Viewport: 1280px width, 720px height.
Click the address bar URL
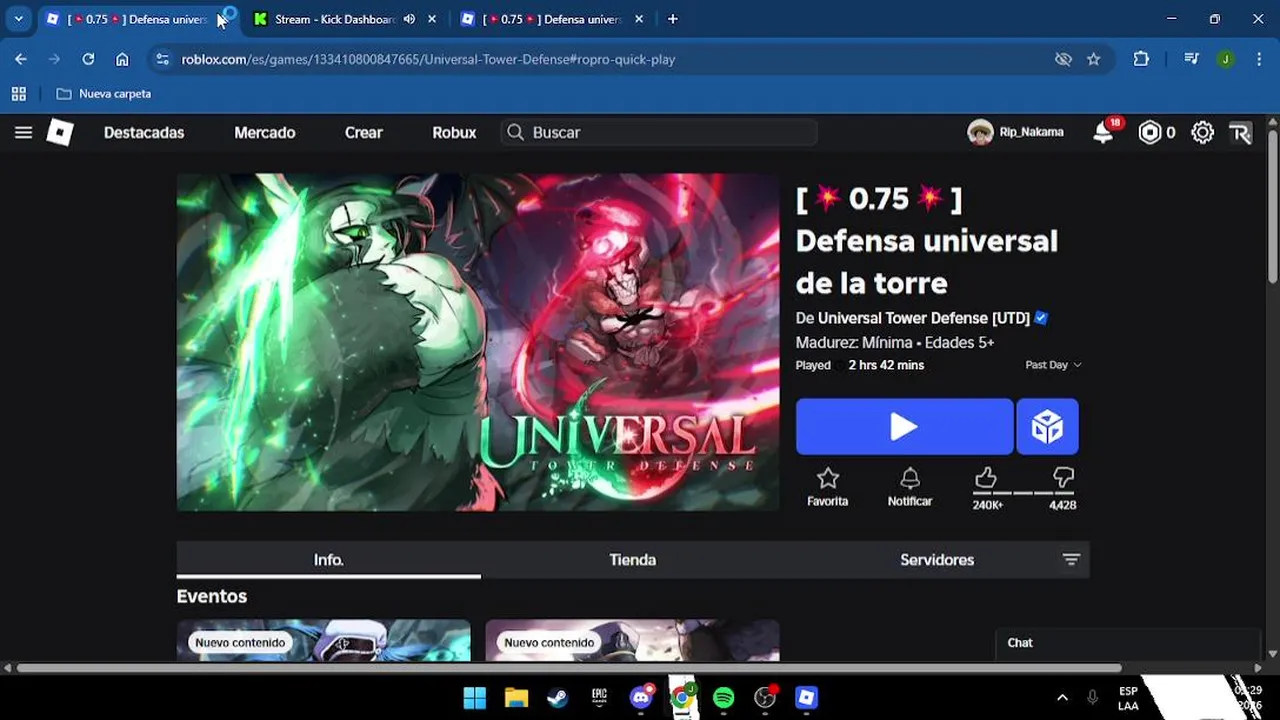coord(428,59)
